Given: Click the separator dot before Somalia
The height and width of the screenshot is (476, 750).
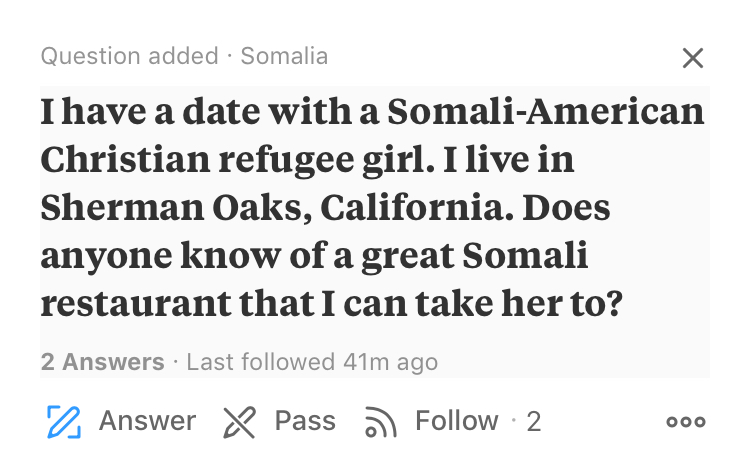Looking at the screenshot, I should coord(229,56).
